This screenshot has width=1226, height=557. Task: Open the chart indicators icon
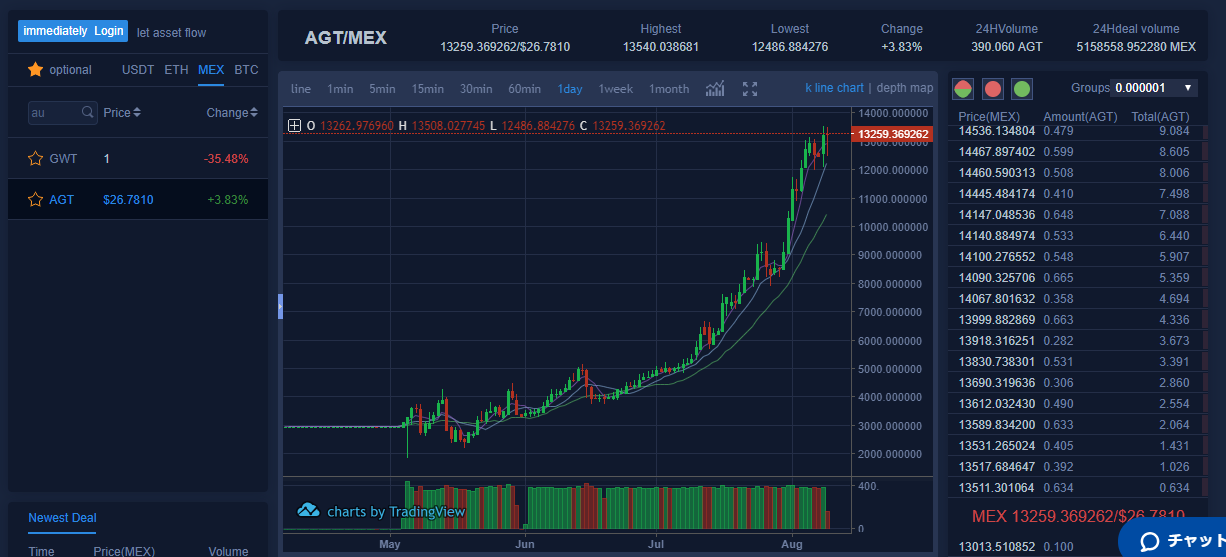[715, 89]
